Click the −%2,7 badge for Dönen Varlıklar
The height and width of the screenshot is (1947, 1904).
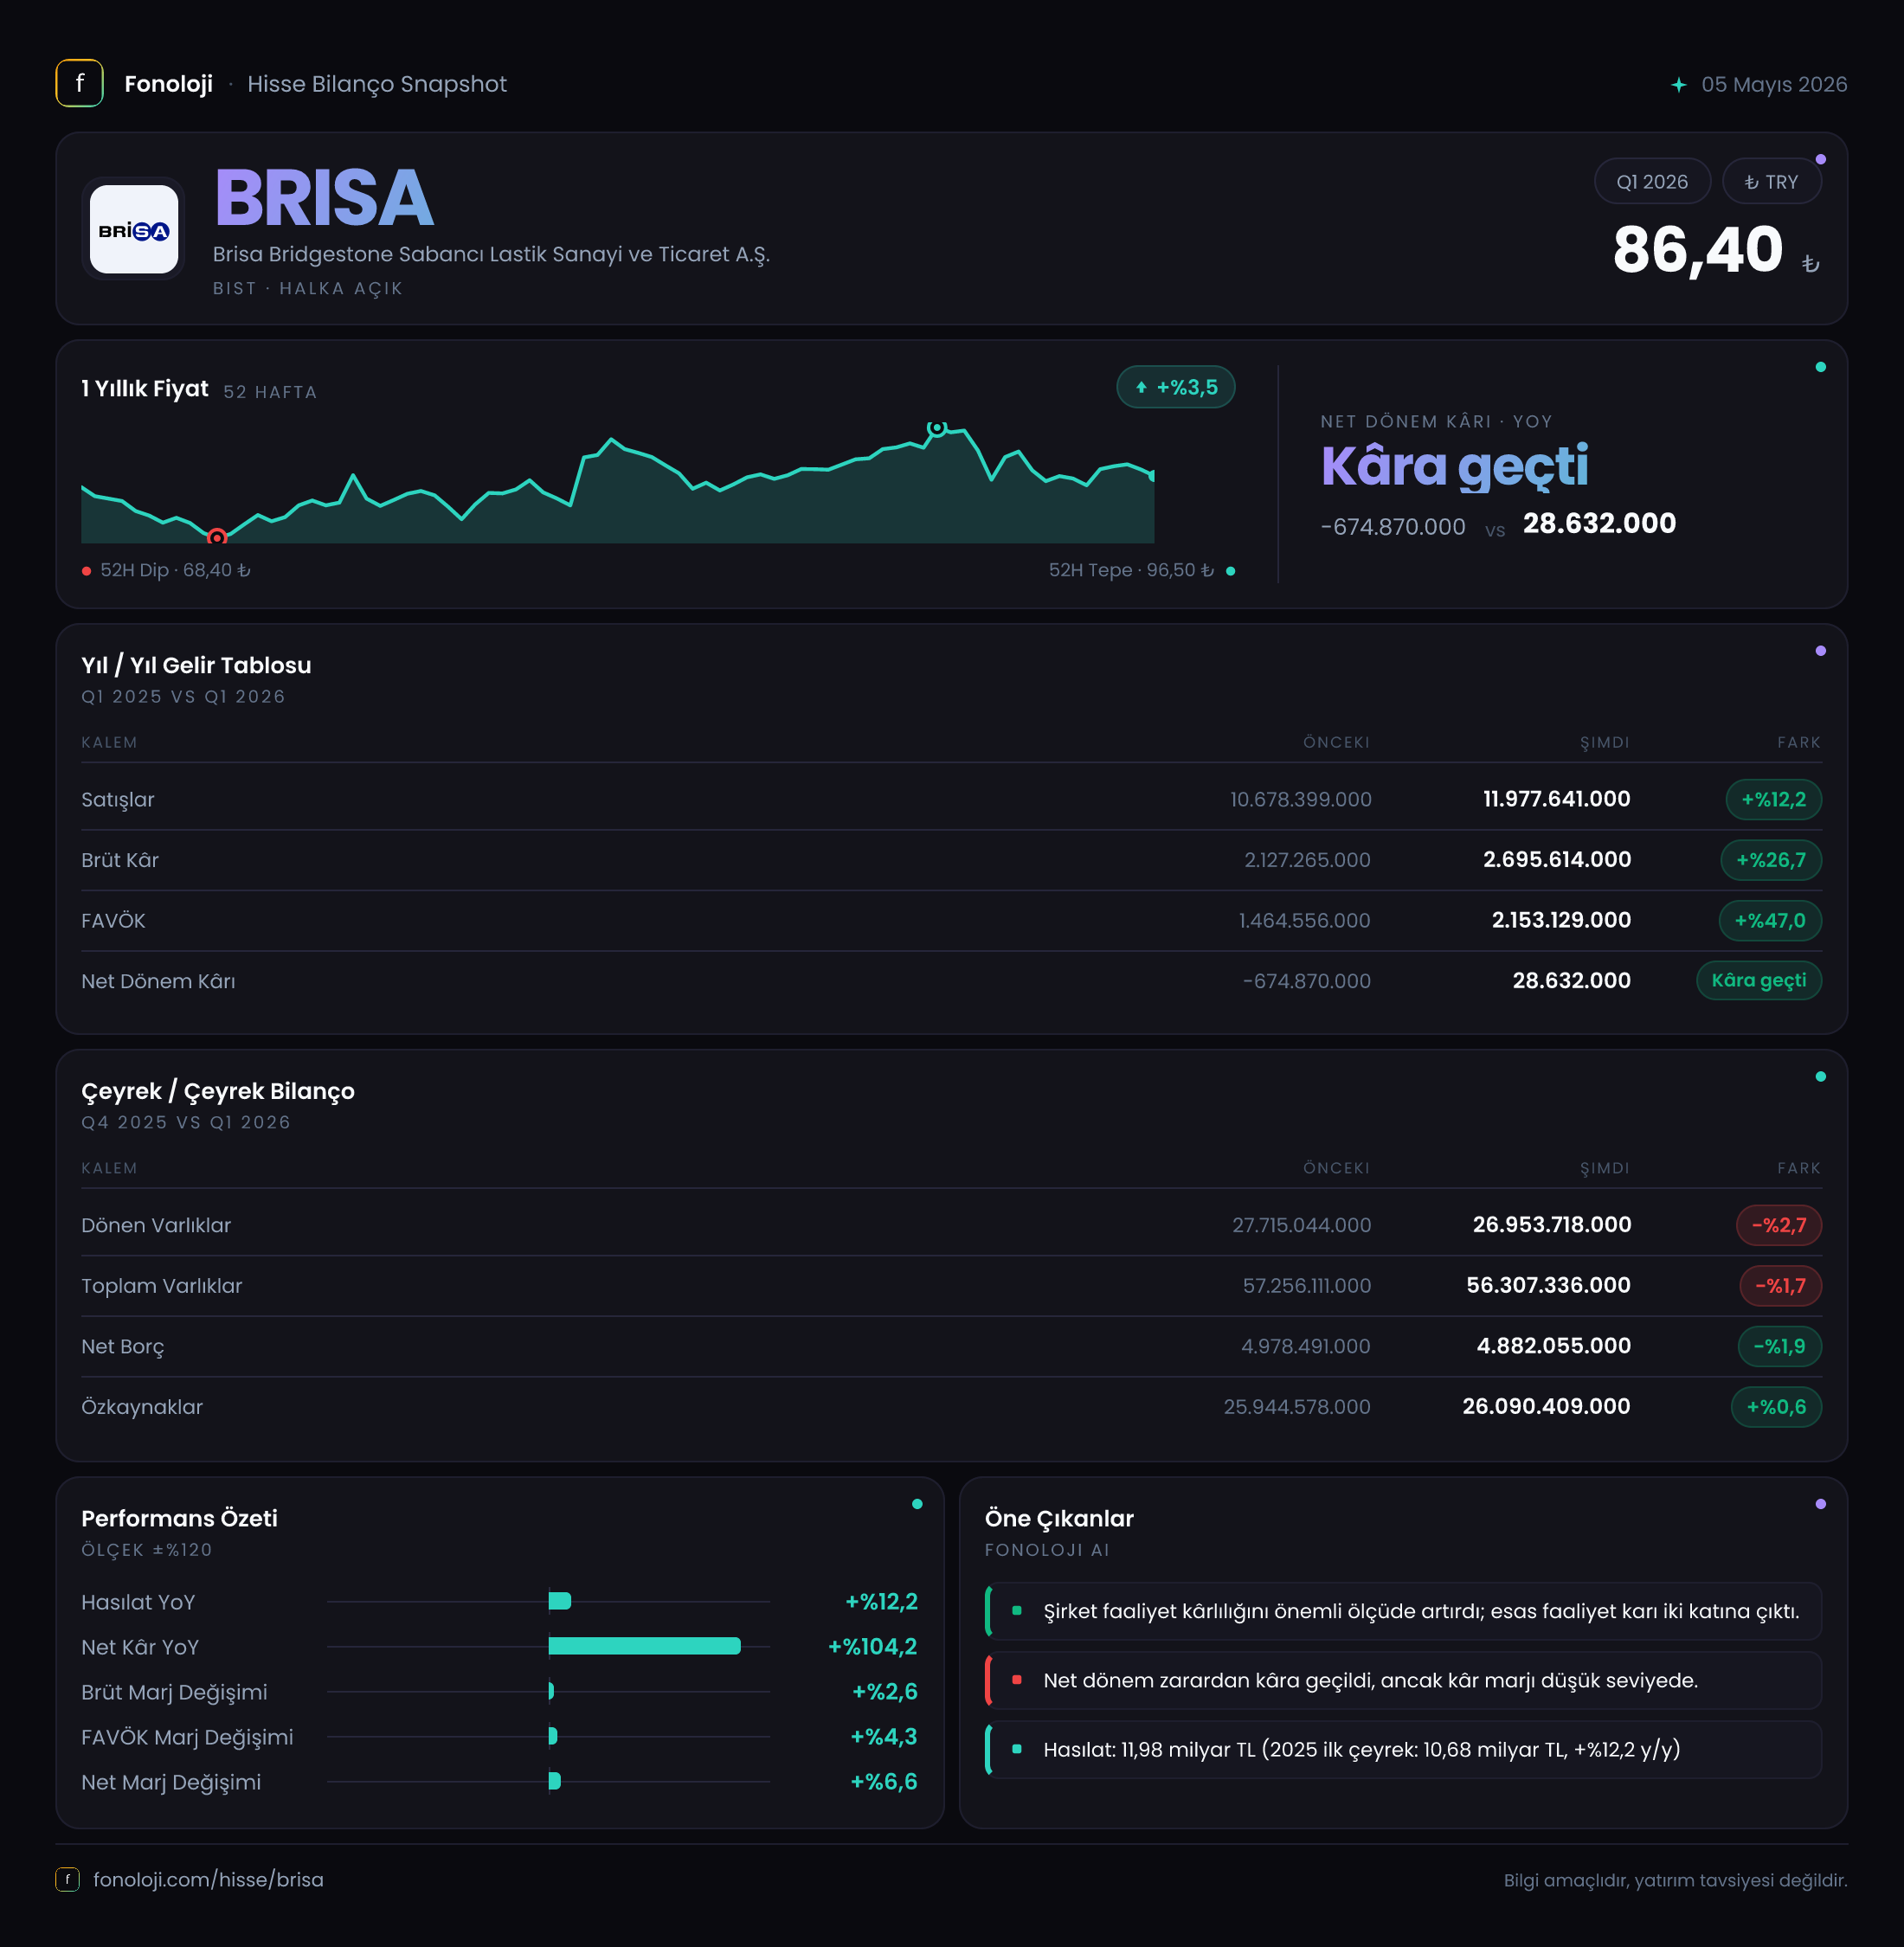pos(1778,1226)
